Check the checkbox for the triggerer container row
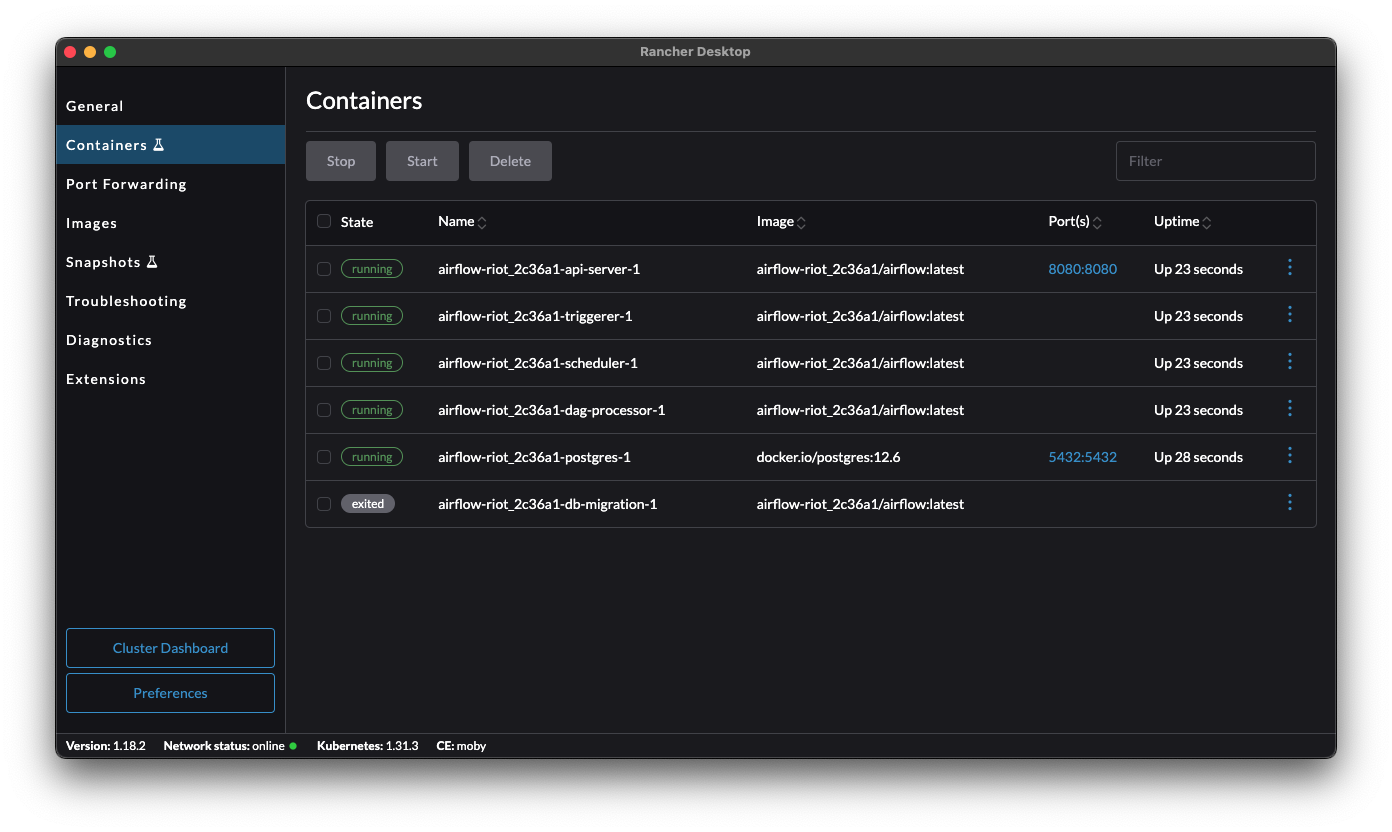 323,315
